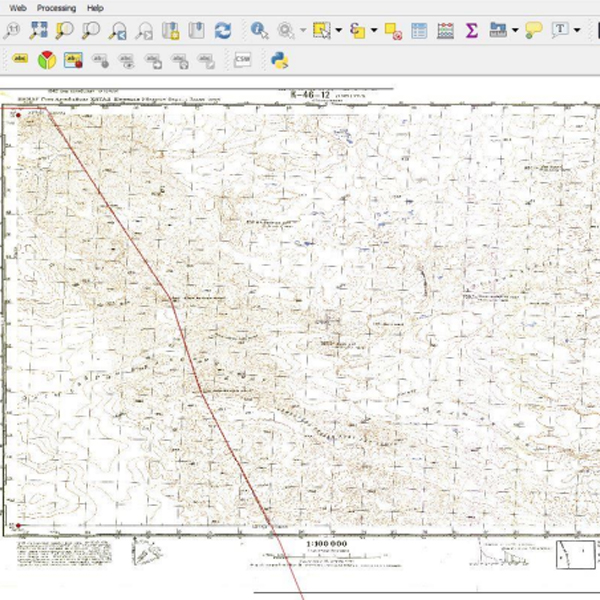The image size is (600, 600).
Task: Toggle the Highlight Pinned Labels tool
Action: [x=73, y=60]
